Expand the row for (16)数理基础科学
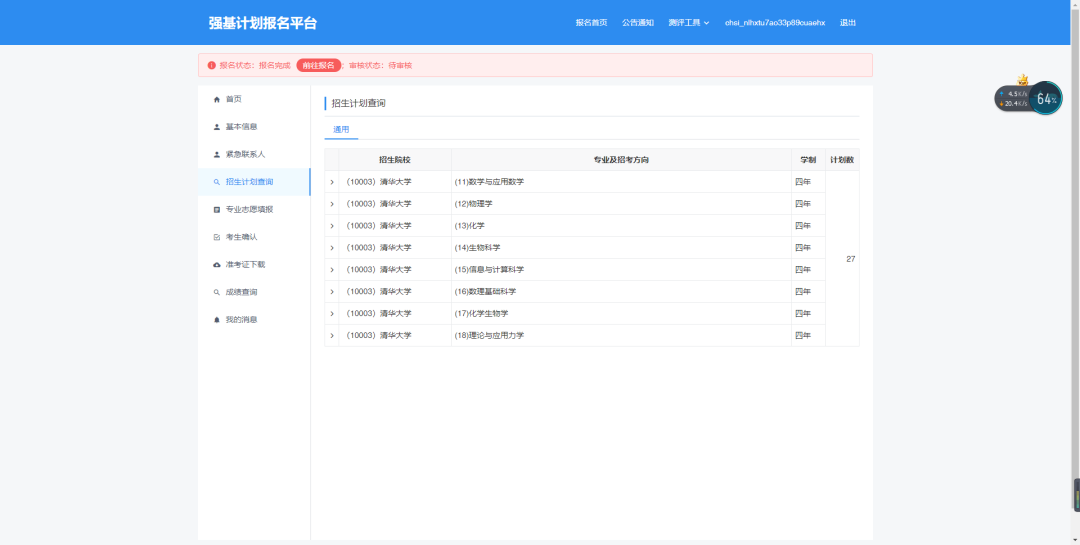 point(331,291)
